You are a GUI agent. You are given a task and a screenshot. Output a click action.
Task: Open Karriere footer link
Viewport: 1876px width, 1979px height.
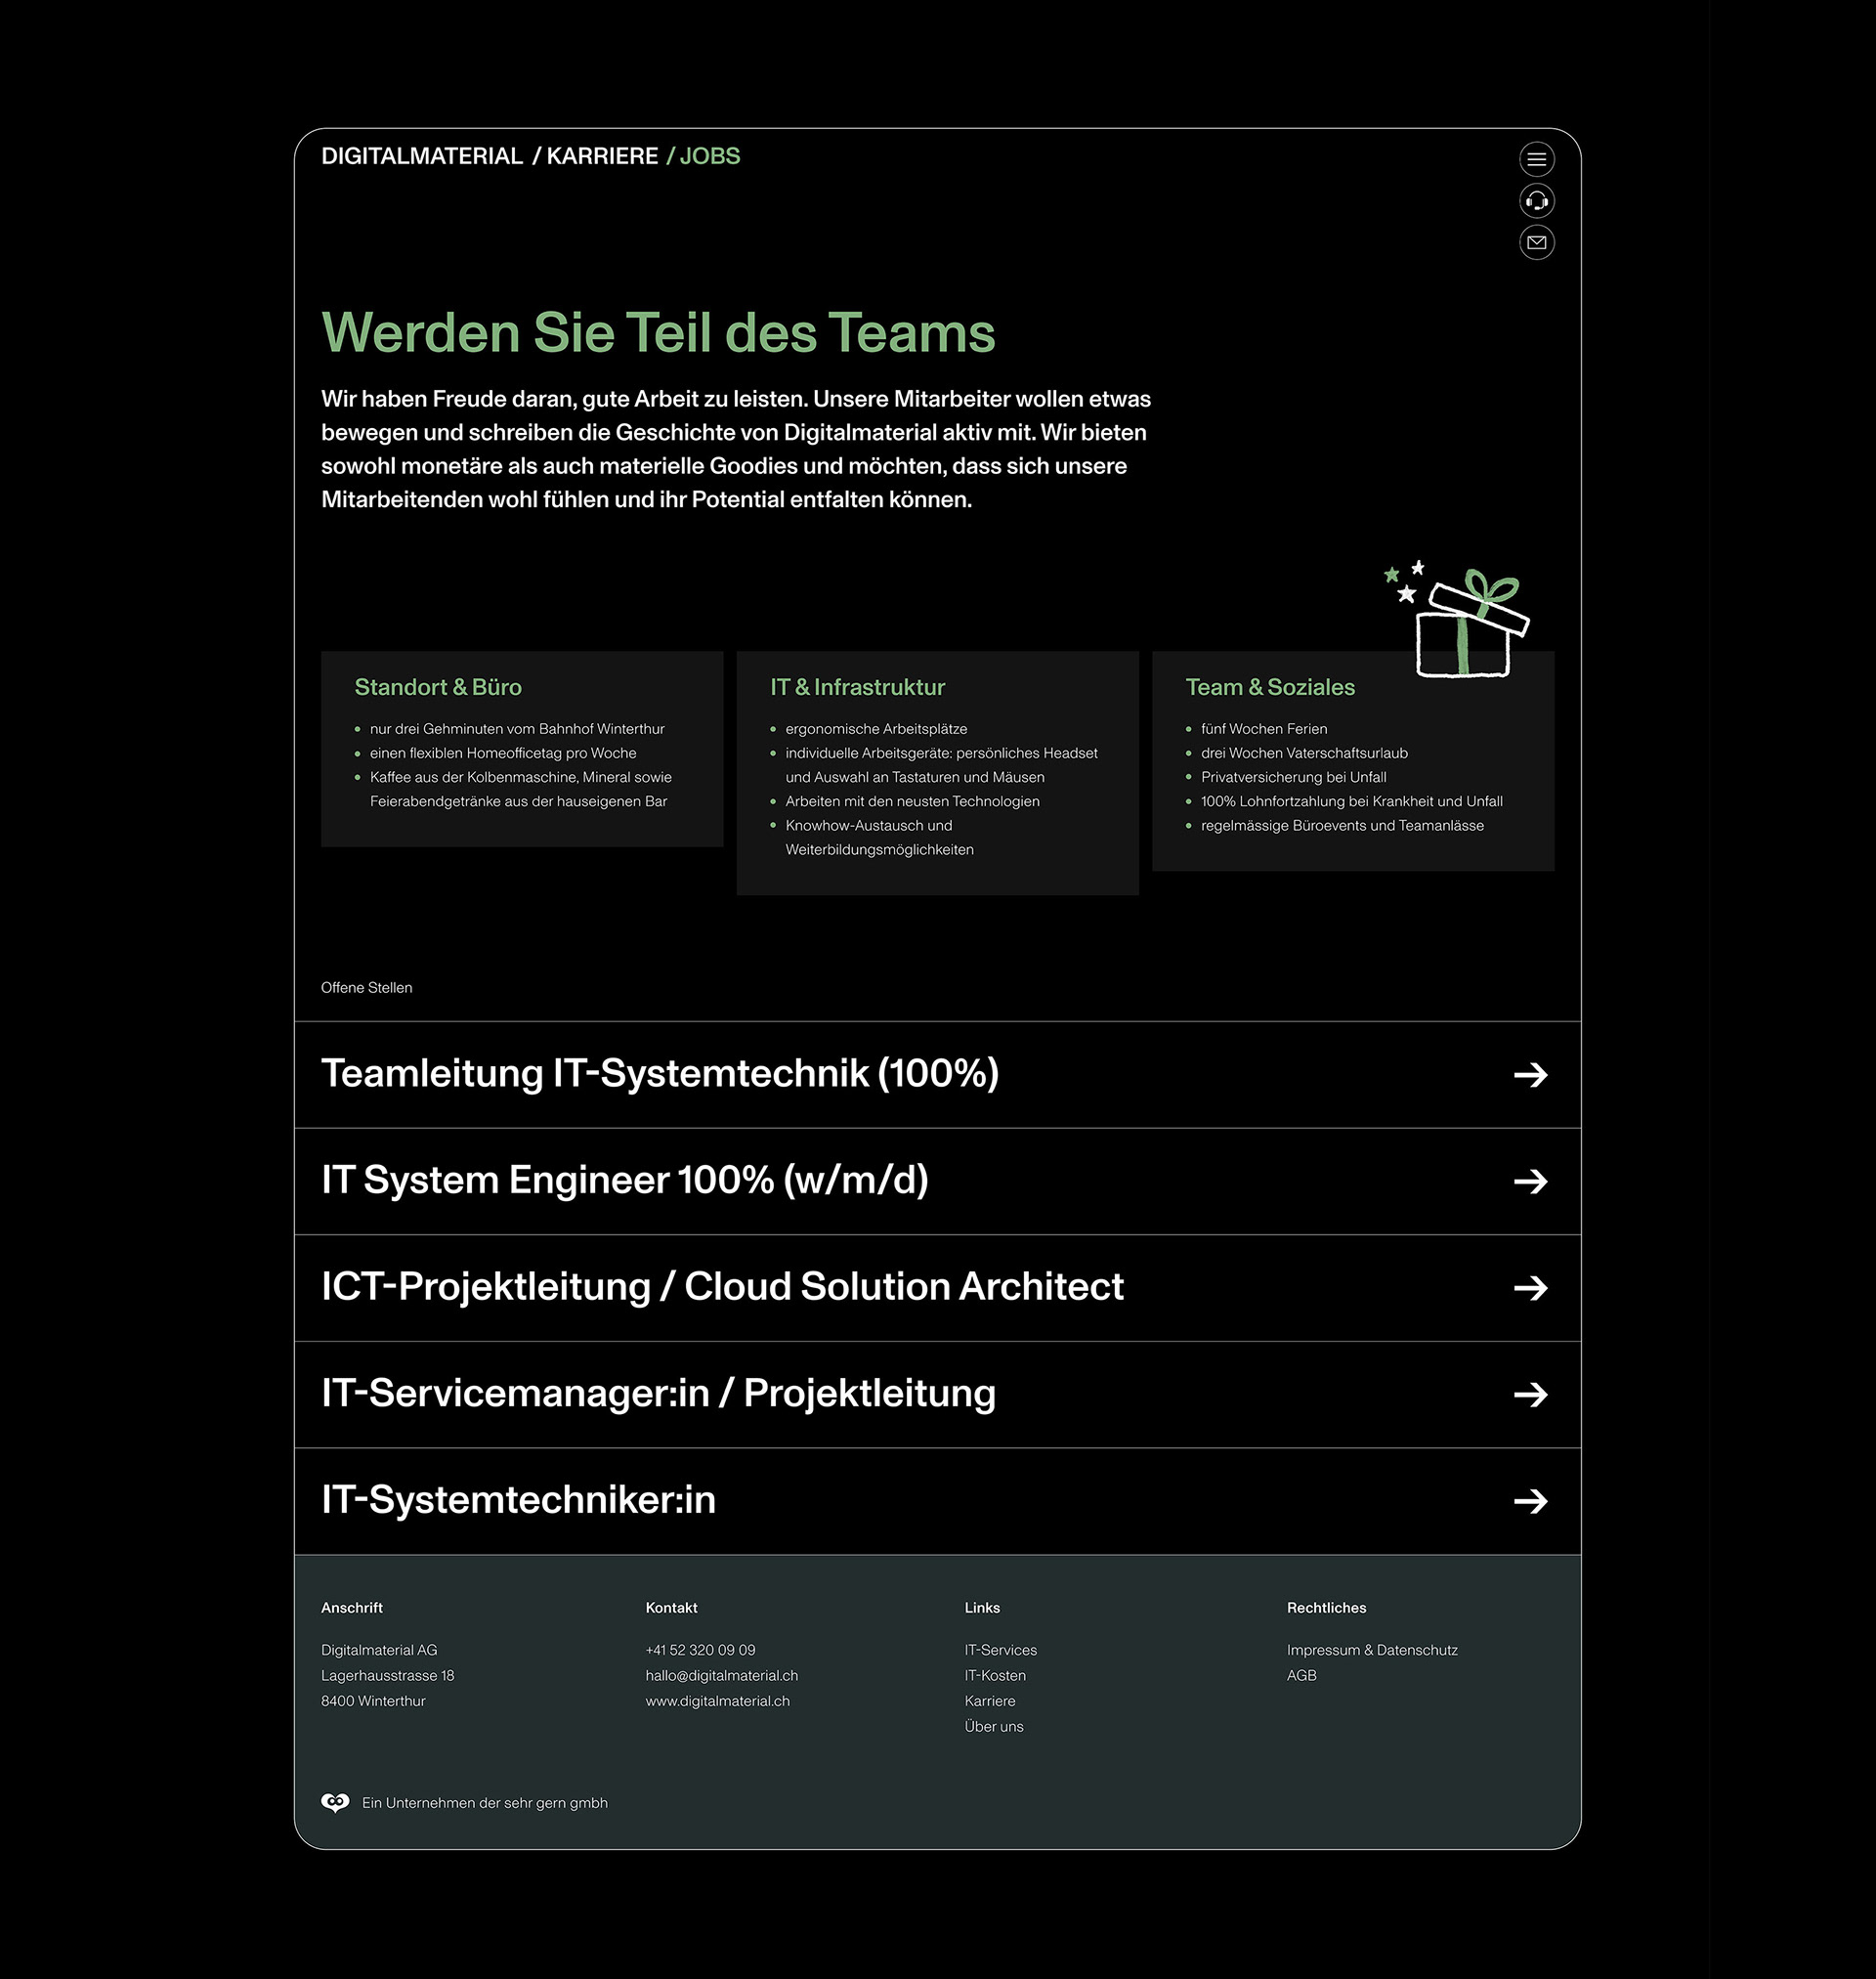990,1701
